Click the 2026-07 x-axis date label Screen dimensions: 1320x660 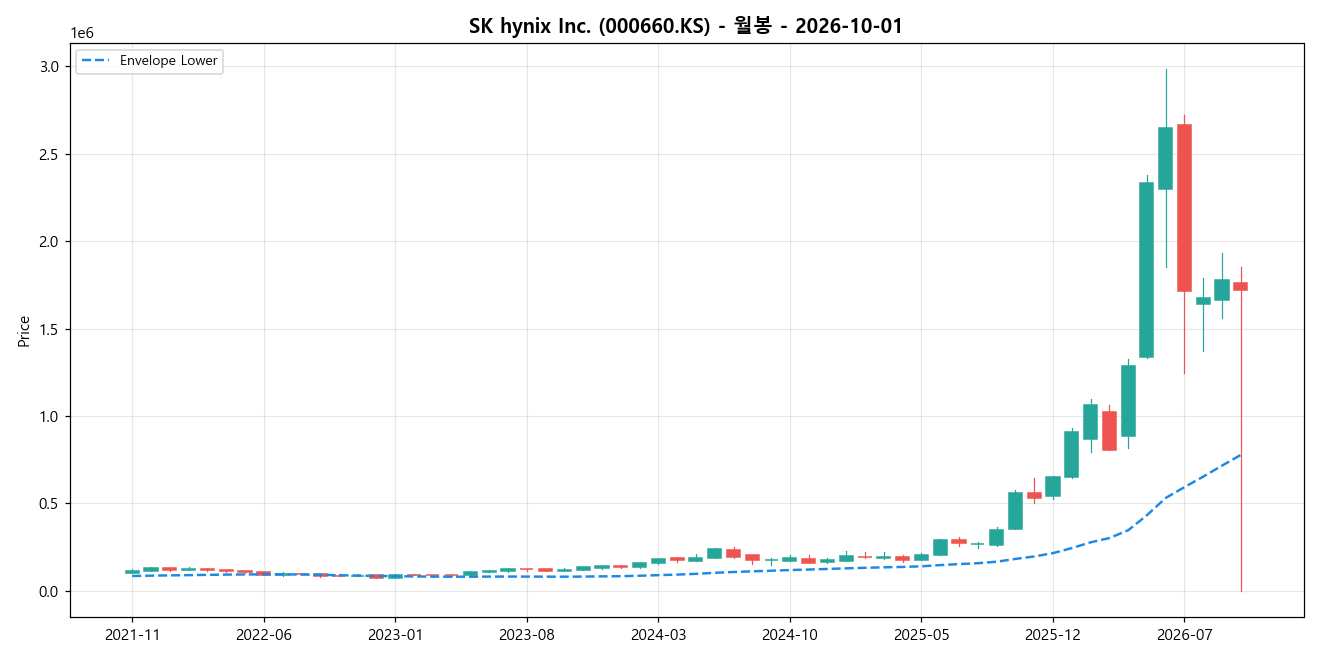[1184, 634]
